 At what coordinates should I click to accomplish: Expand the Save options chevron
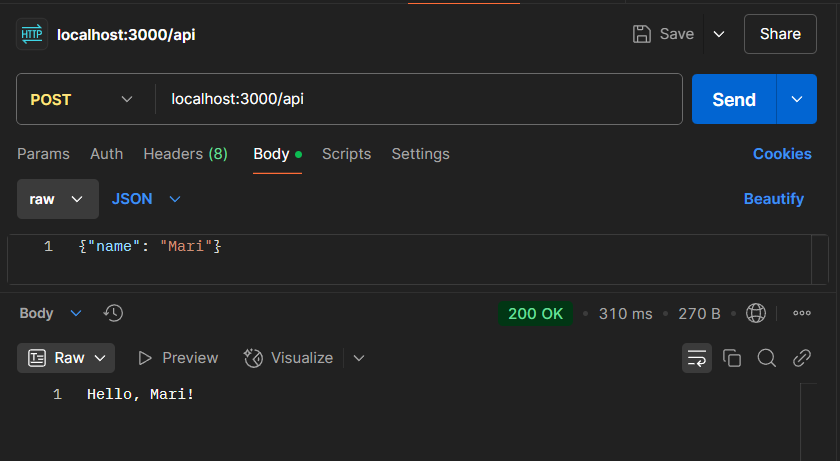point(719,34)
